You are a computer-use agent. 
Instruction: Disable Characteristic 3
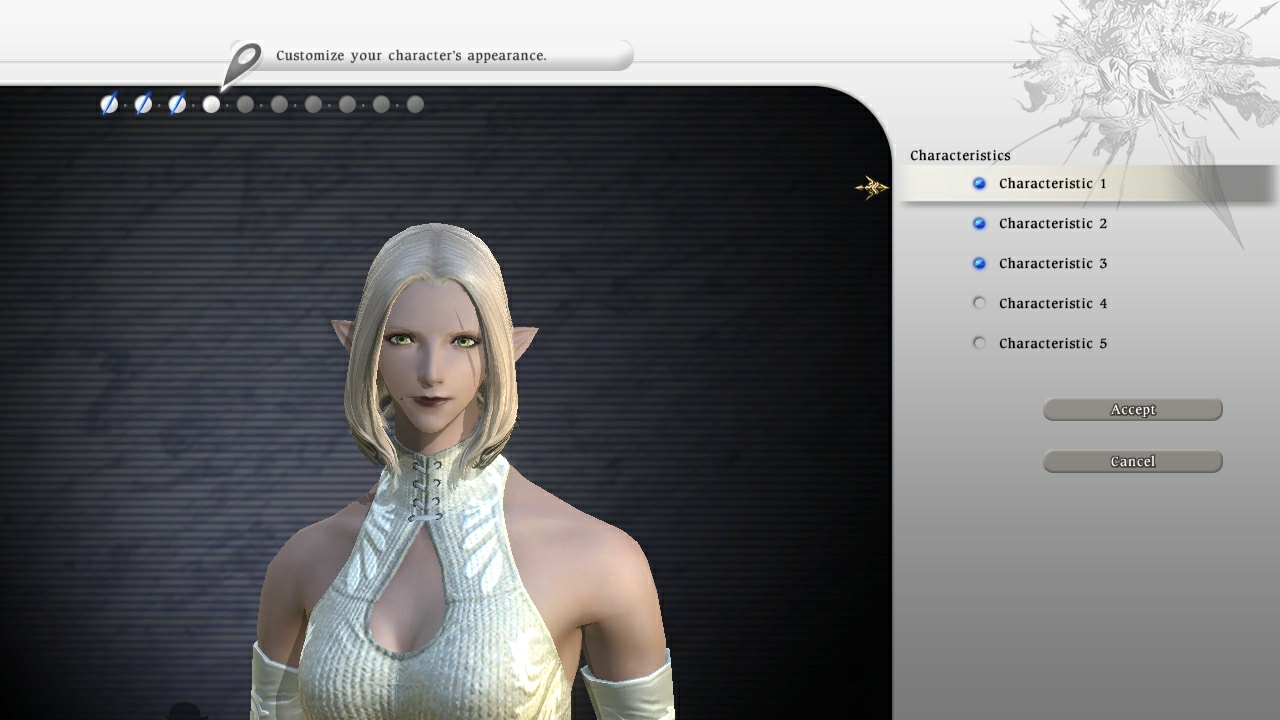(x=979, y=263)
